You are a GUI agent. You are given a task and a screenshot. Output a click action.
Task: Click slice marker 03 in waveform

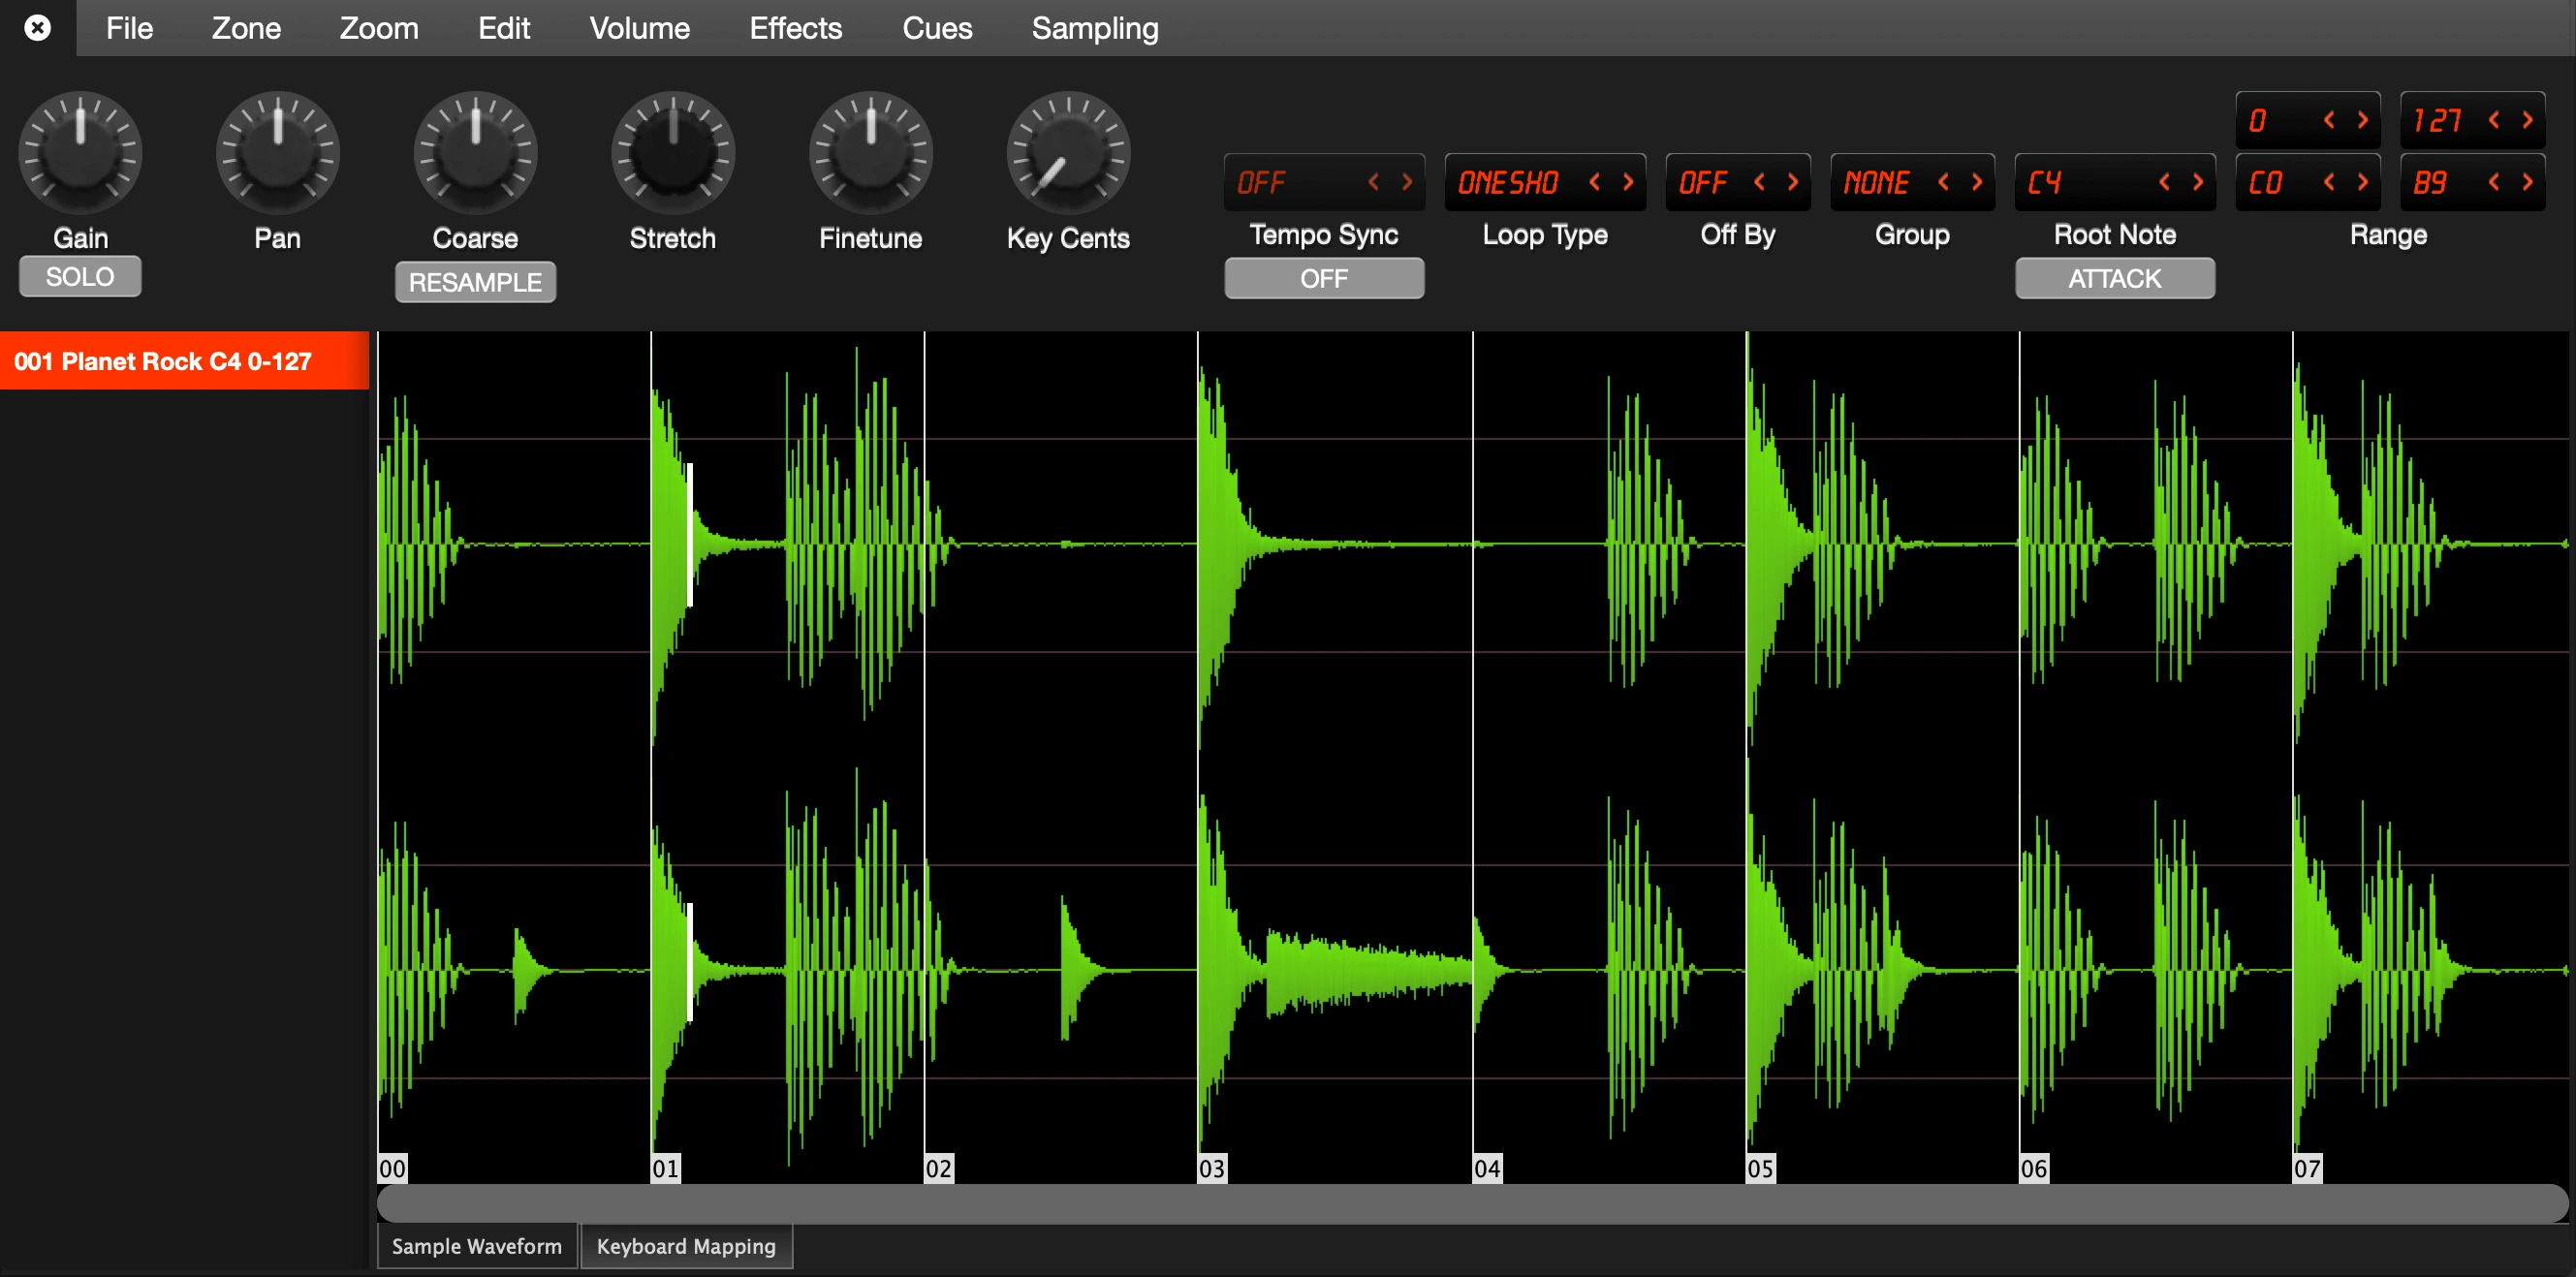click(1211, 1167)
